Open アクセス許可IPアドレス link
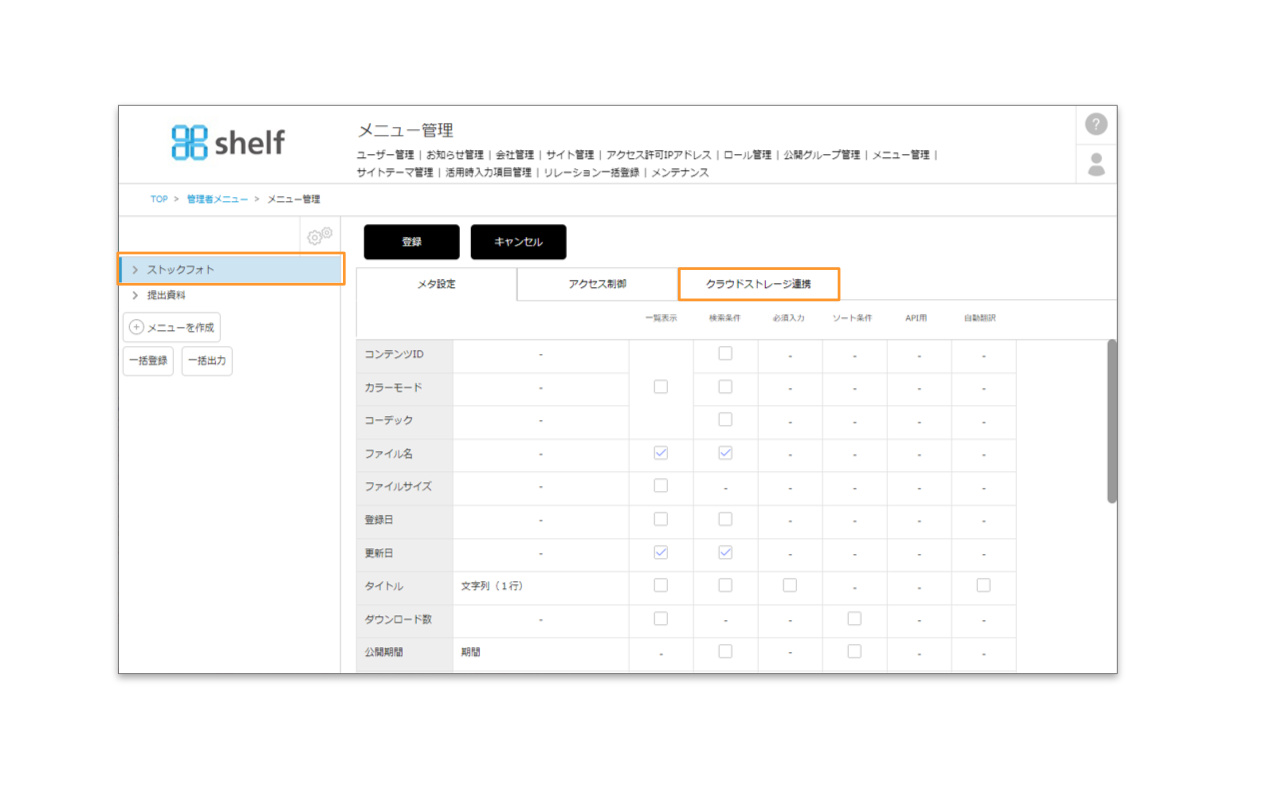This screenshot has width=1280, height=800. click(x=658, y=155)
